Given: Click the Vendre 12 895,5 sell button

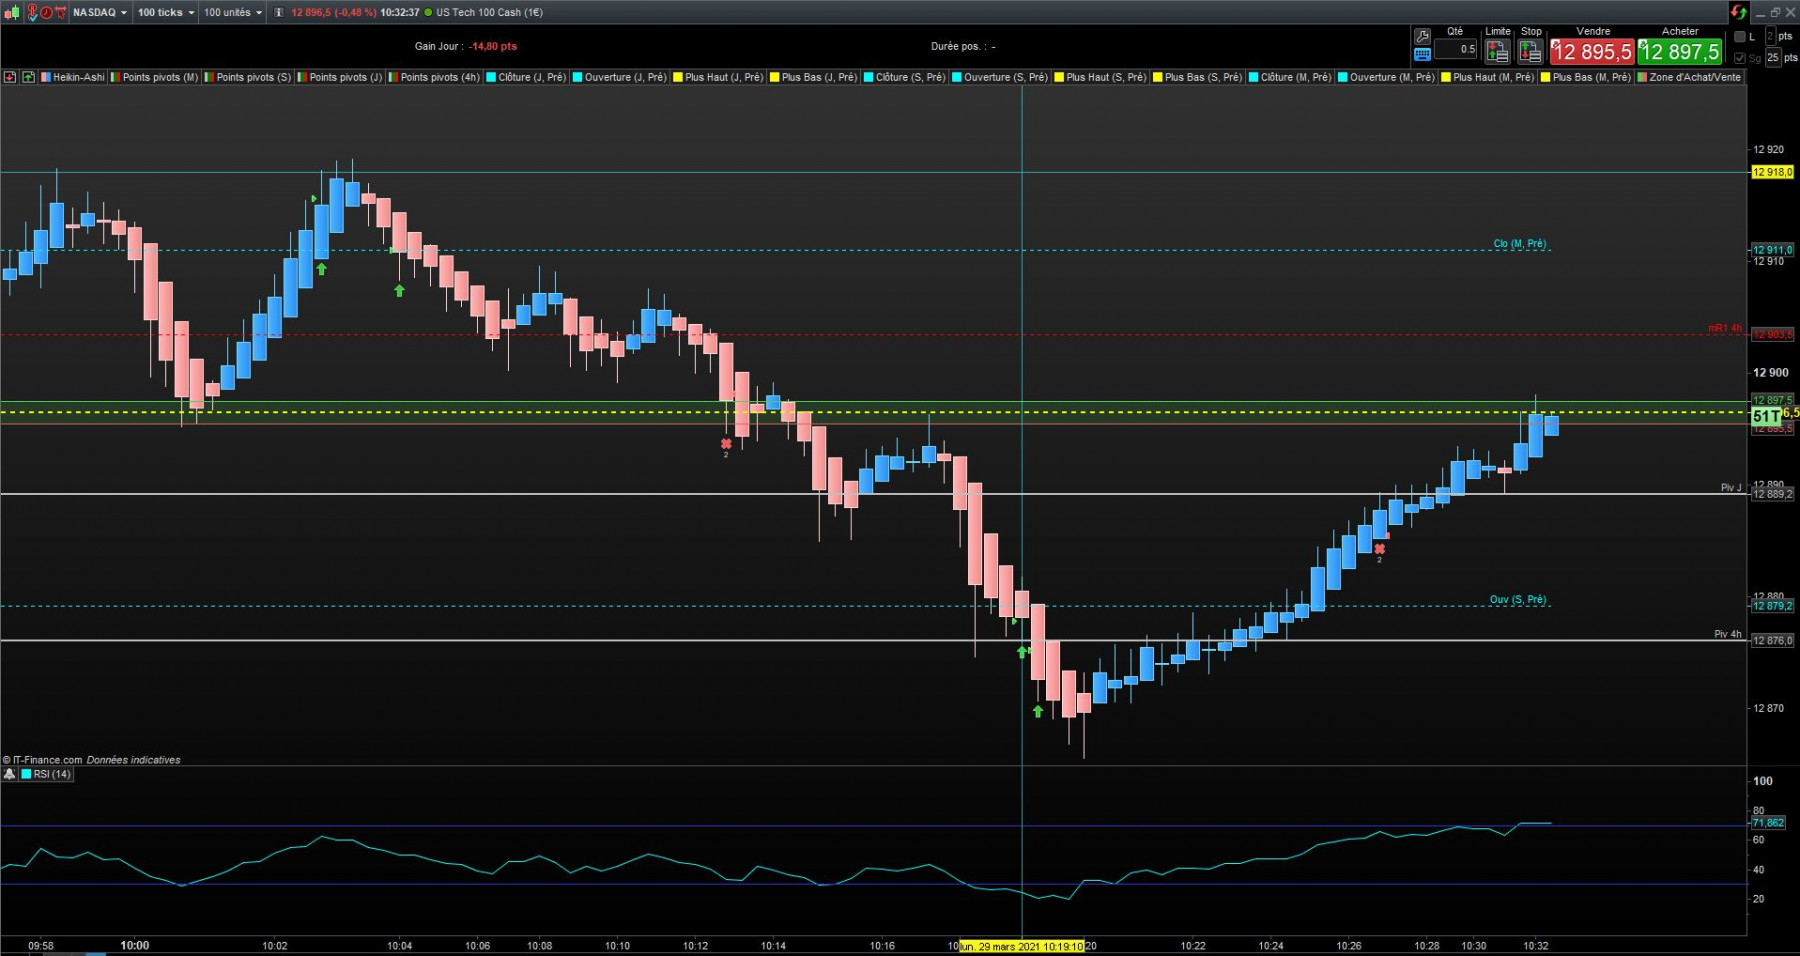Looking at the screenshot, I should 1592,51.
